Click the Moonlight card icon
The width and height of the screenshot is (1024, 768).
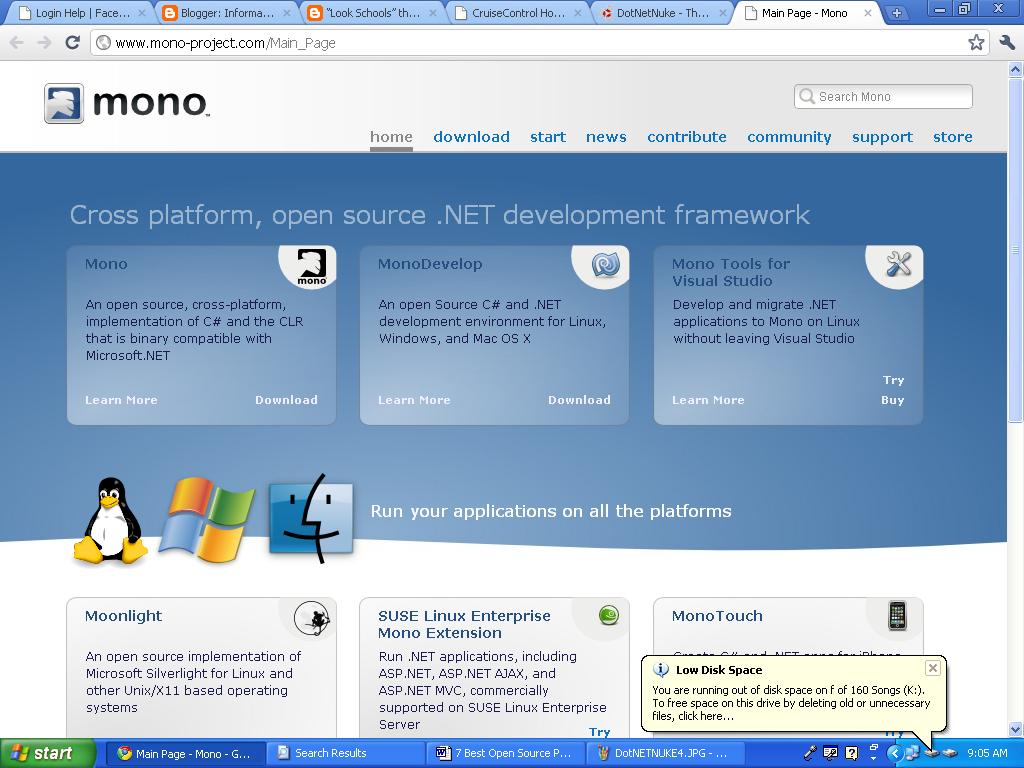[312, 618]
